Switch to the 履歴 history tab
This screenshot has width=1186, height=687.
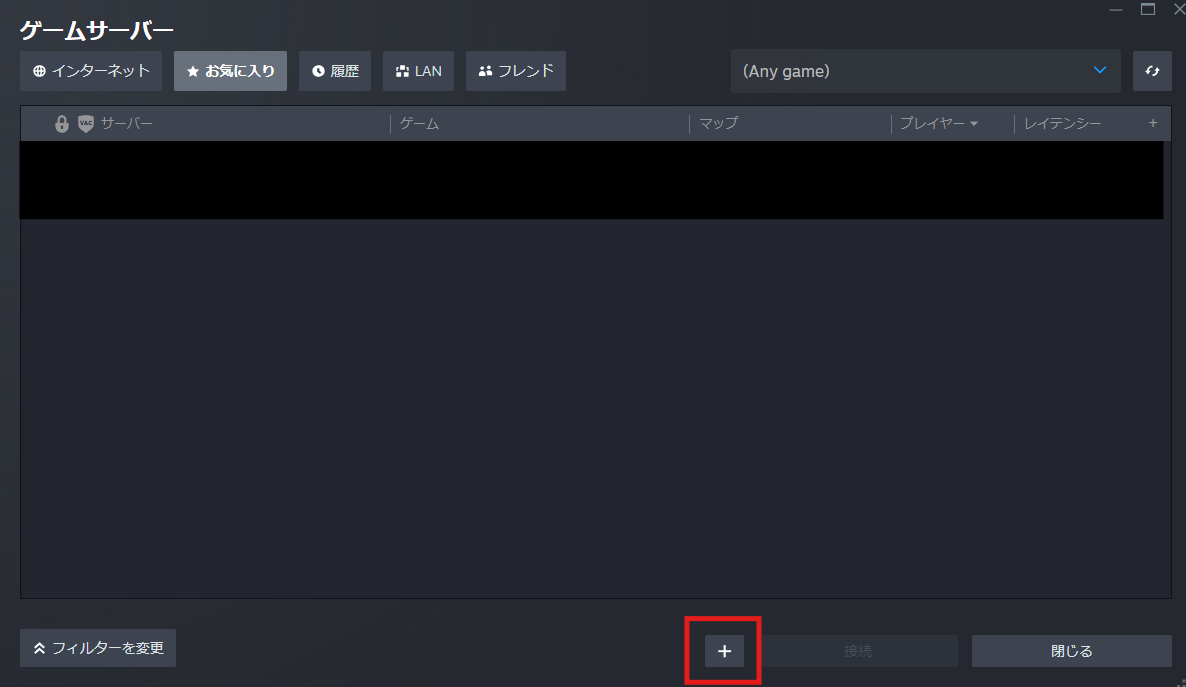pos(335,71)
